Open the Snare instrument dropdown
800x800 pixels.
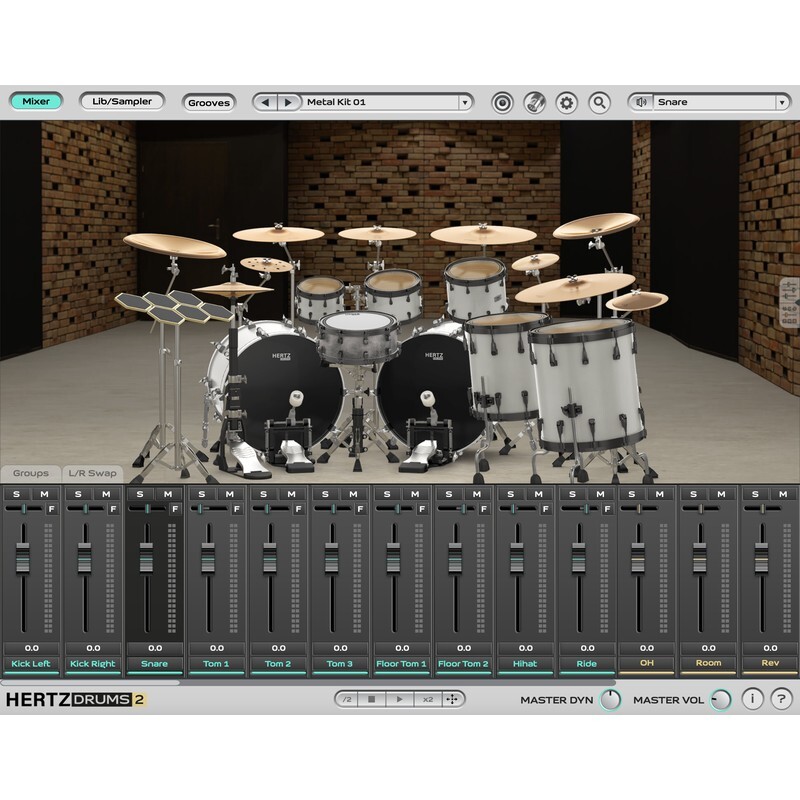pos(710,101)
